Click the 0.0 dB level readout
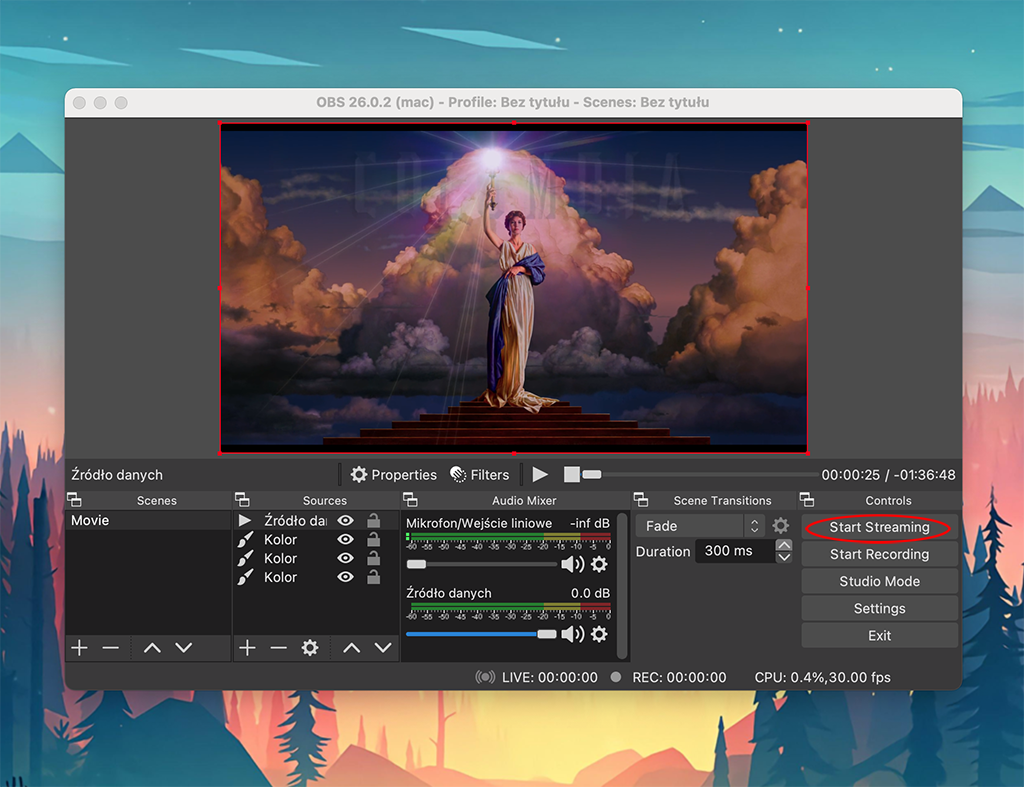Viewport: 1024px width, 787px height. coord(590,593)
